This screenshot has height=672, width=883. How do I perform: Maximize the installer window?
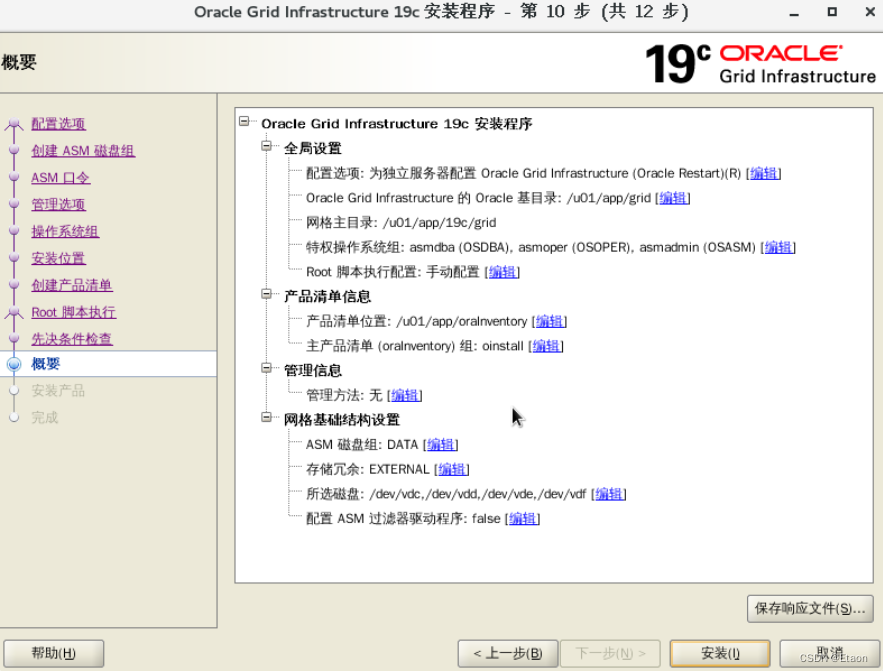coord(832,11)
